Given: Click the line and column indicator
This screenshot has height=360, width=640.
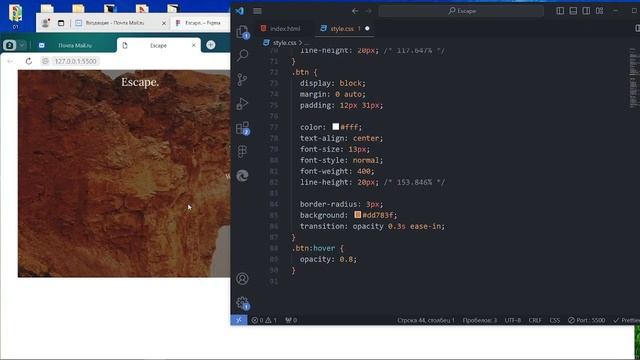Looking at the screenshot, I should (x=426, y=320).
